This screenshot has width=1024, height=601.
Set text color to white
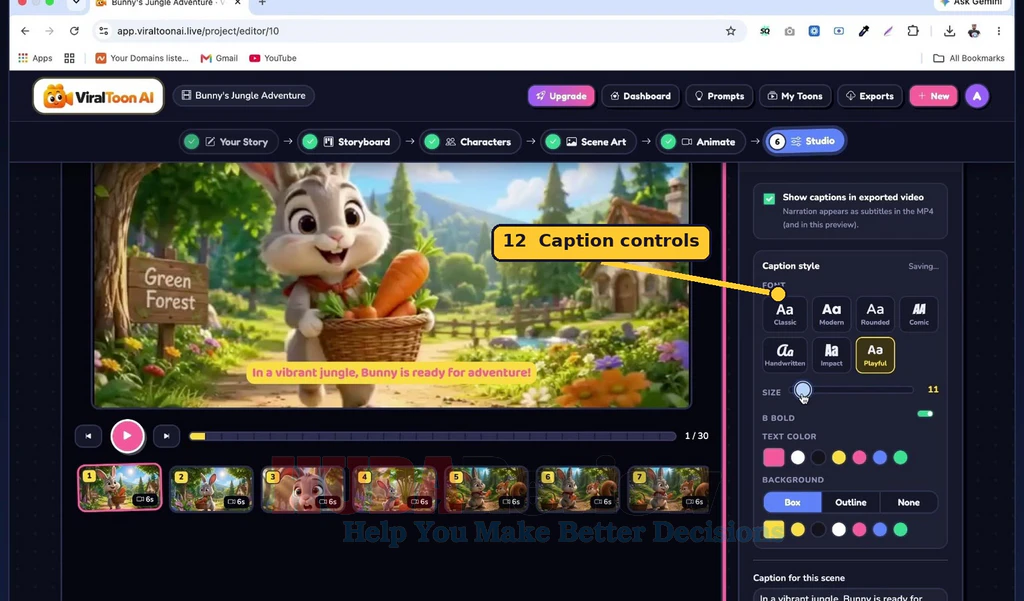pyautogui.click(x=797, y=457)
